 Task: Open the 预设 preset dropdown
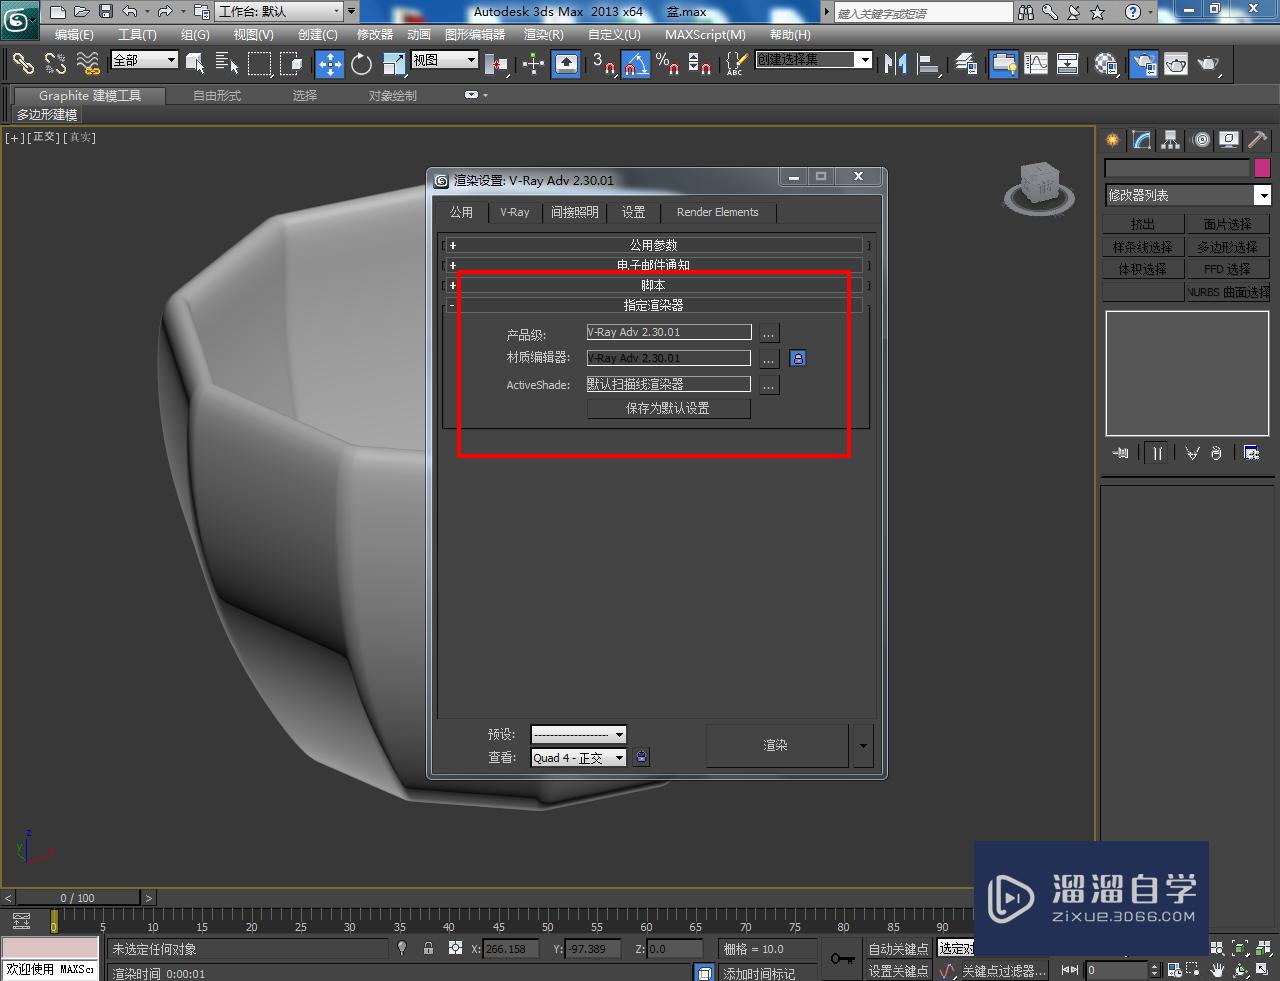click(x=578, y=734)
